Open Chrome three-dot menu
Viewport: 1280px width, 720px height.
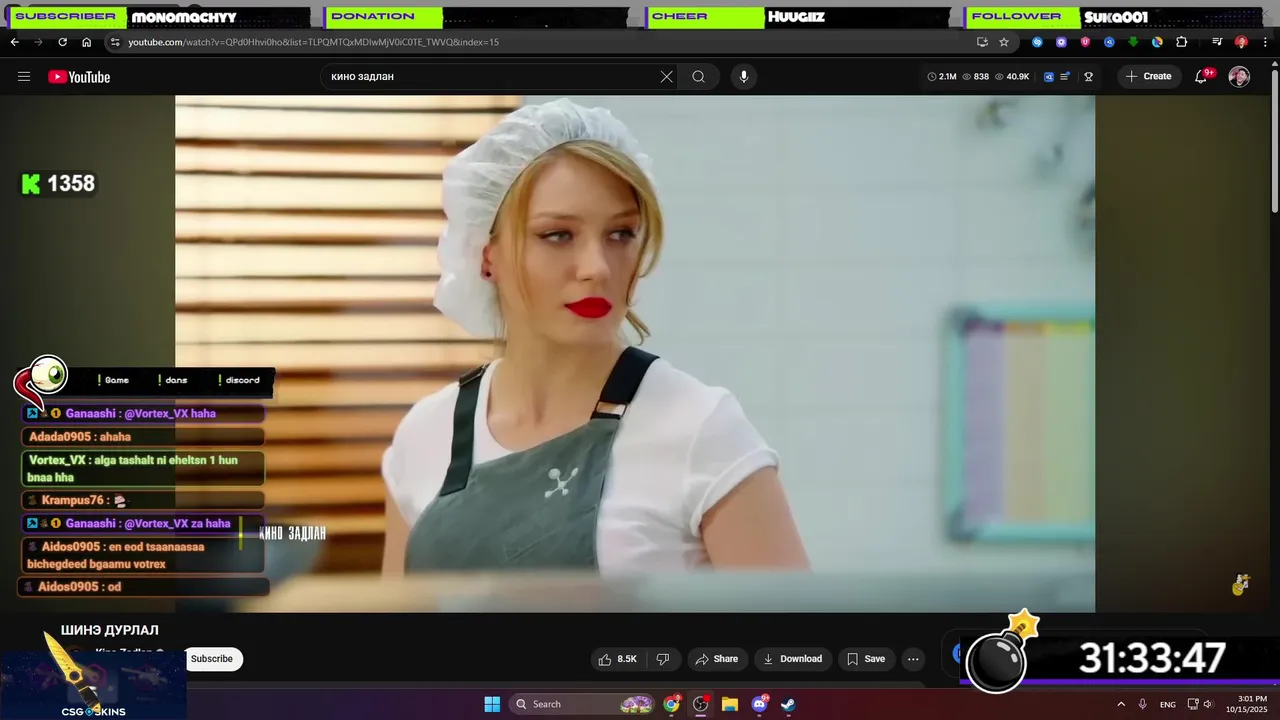(1264, 42)
